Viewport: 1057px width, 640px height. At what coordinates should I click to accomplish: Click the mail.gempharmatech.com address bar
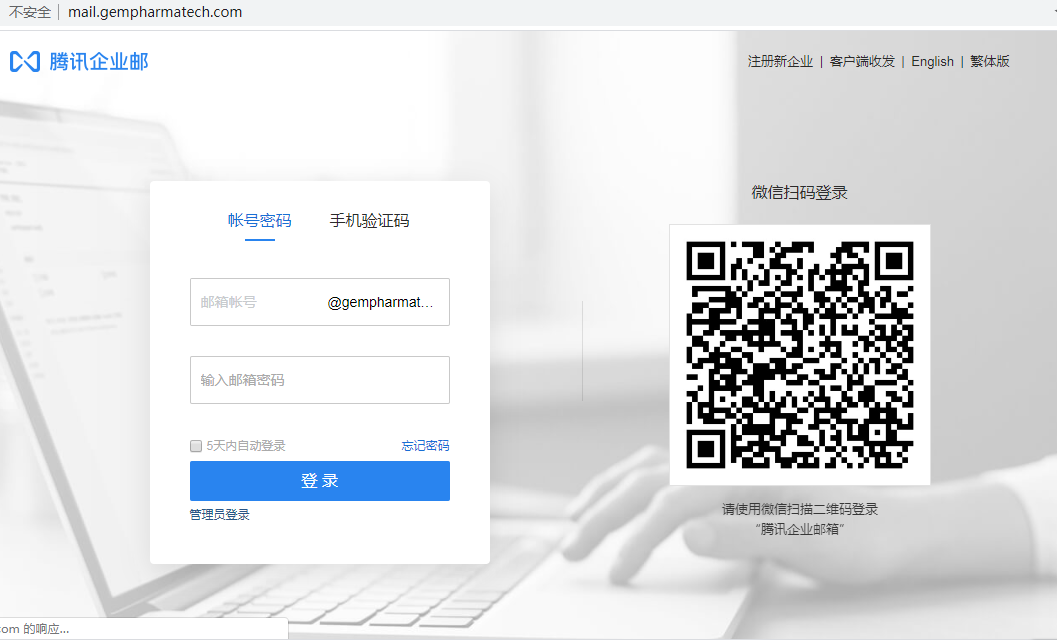(155, 14)
